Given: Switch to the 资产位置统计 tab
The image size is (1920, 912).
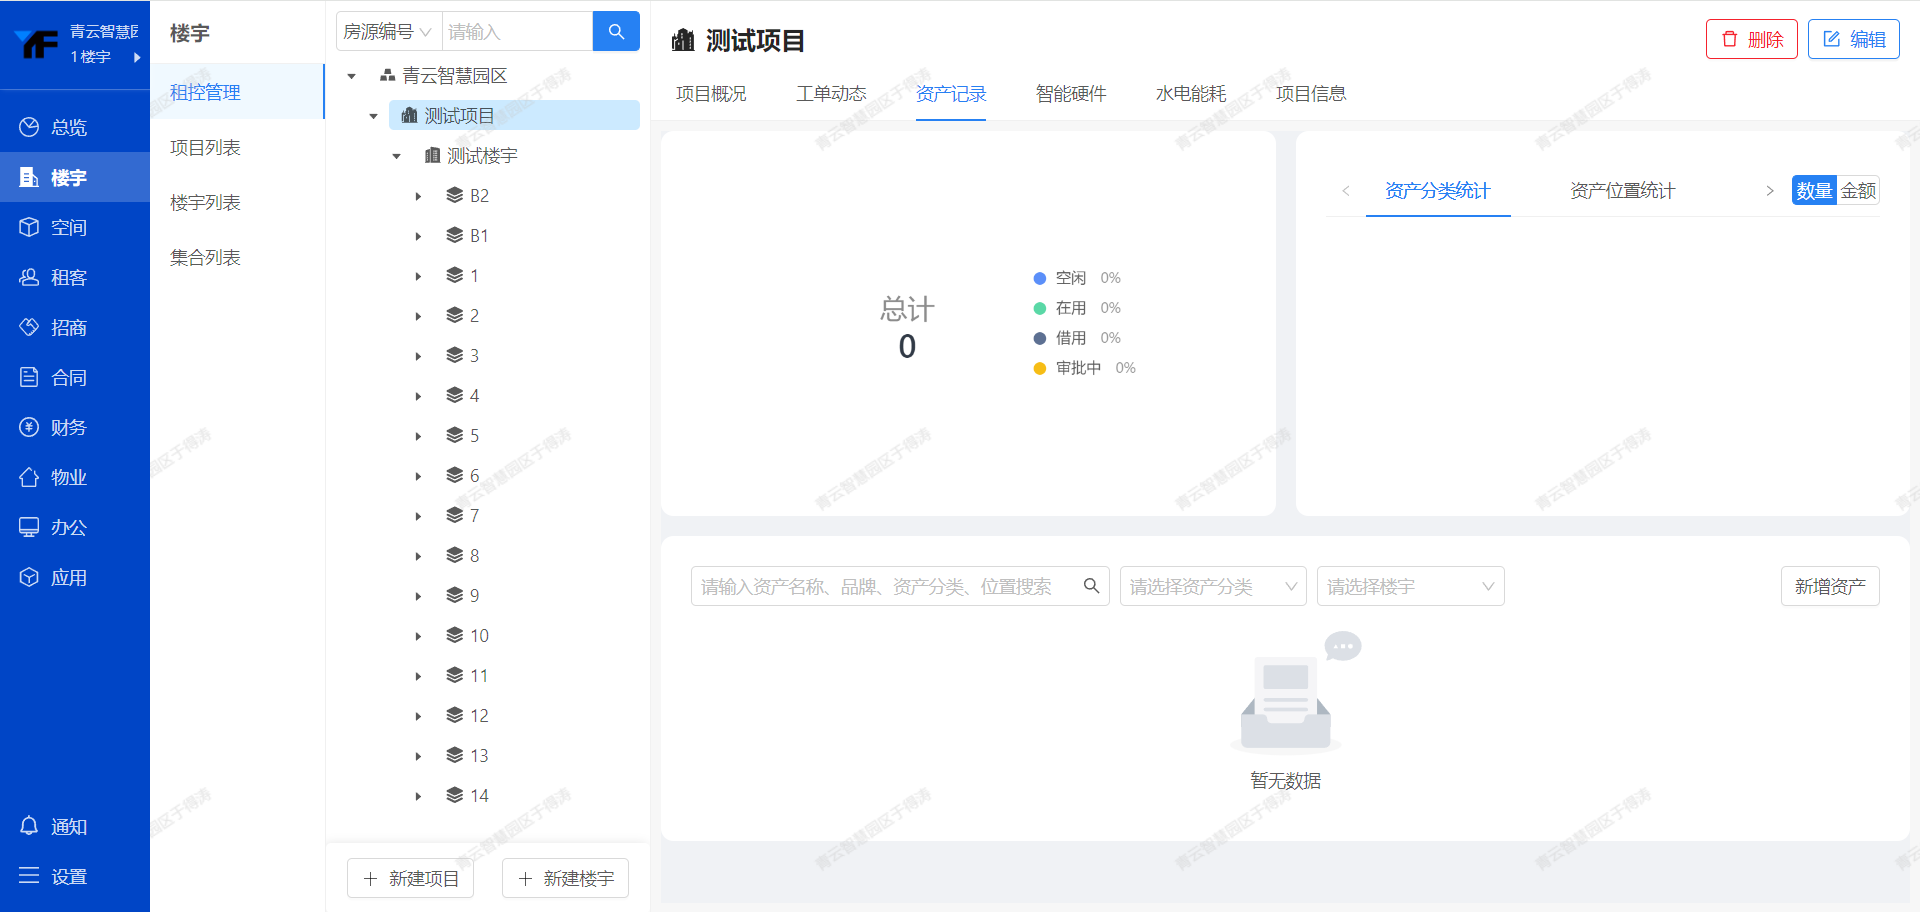Looking at the screenshot, I should point(1622,191).
